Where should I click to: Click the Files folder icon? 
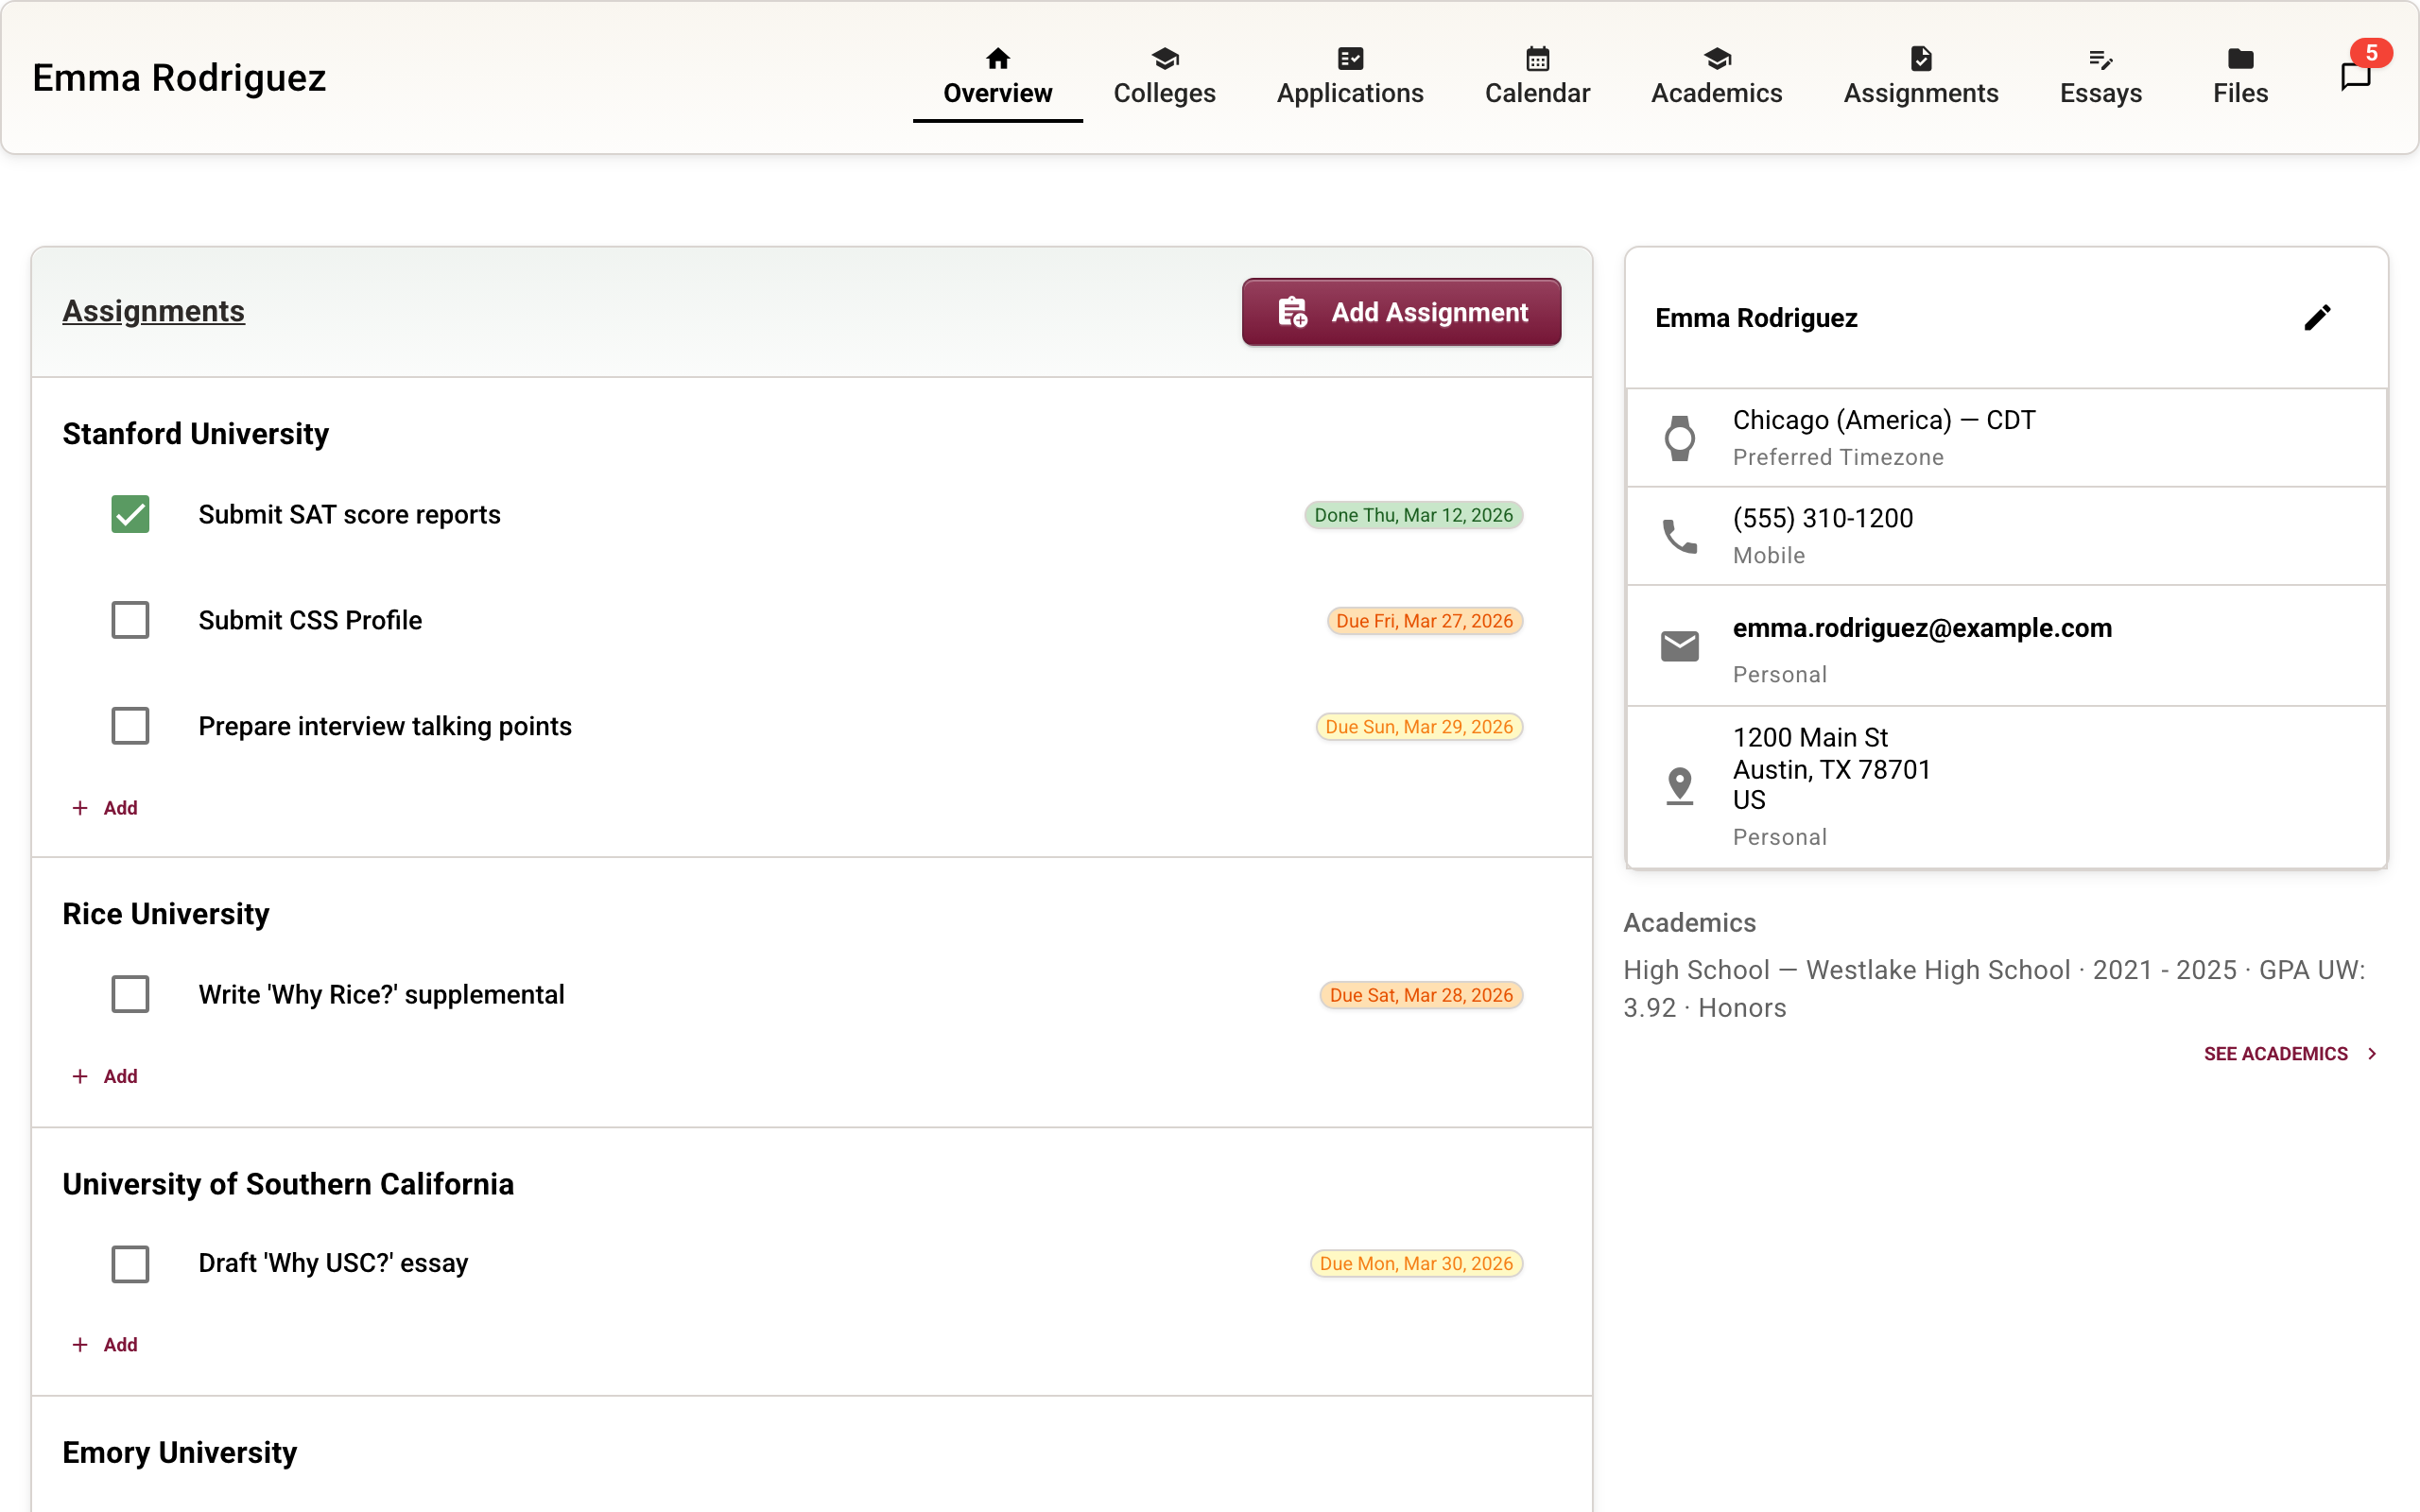point(2240,58)
